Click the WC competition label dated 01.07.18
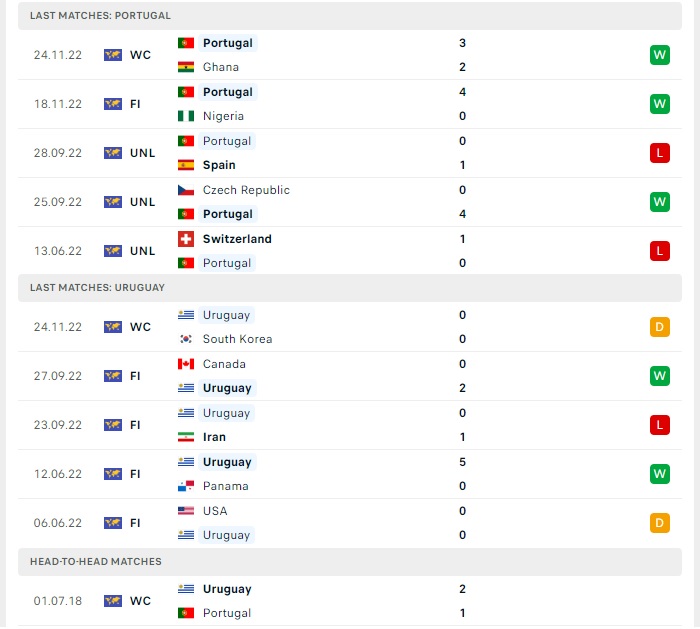This screenshot has width=700, height=629. 139,601
